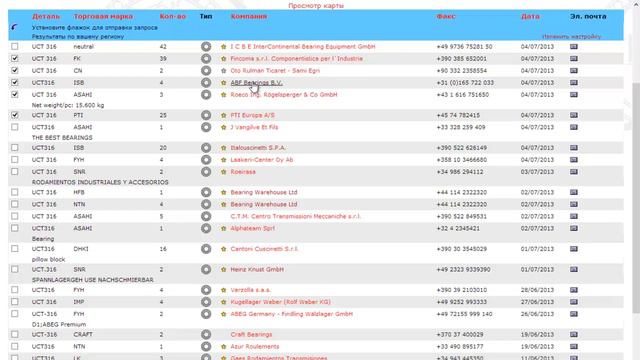Open the C.T.M. Centro Trasmissioni Meccaniche link

tap(296, 216)
